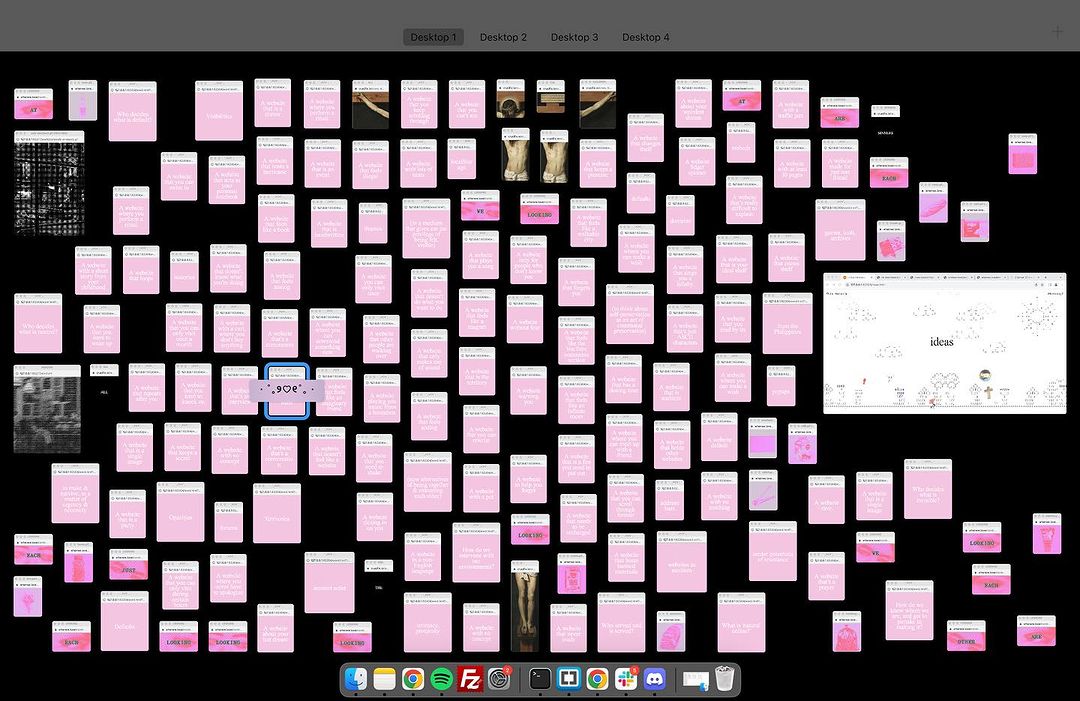Launch the Chrome icon next to Slack

pos(597,680)
